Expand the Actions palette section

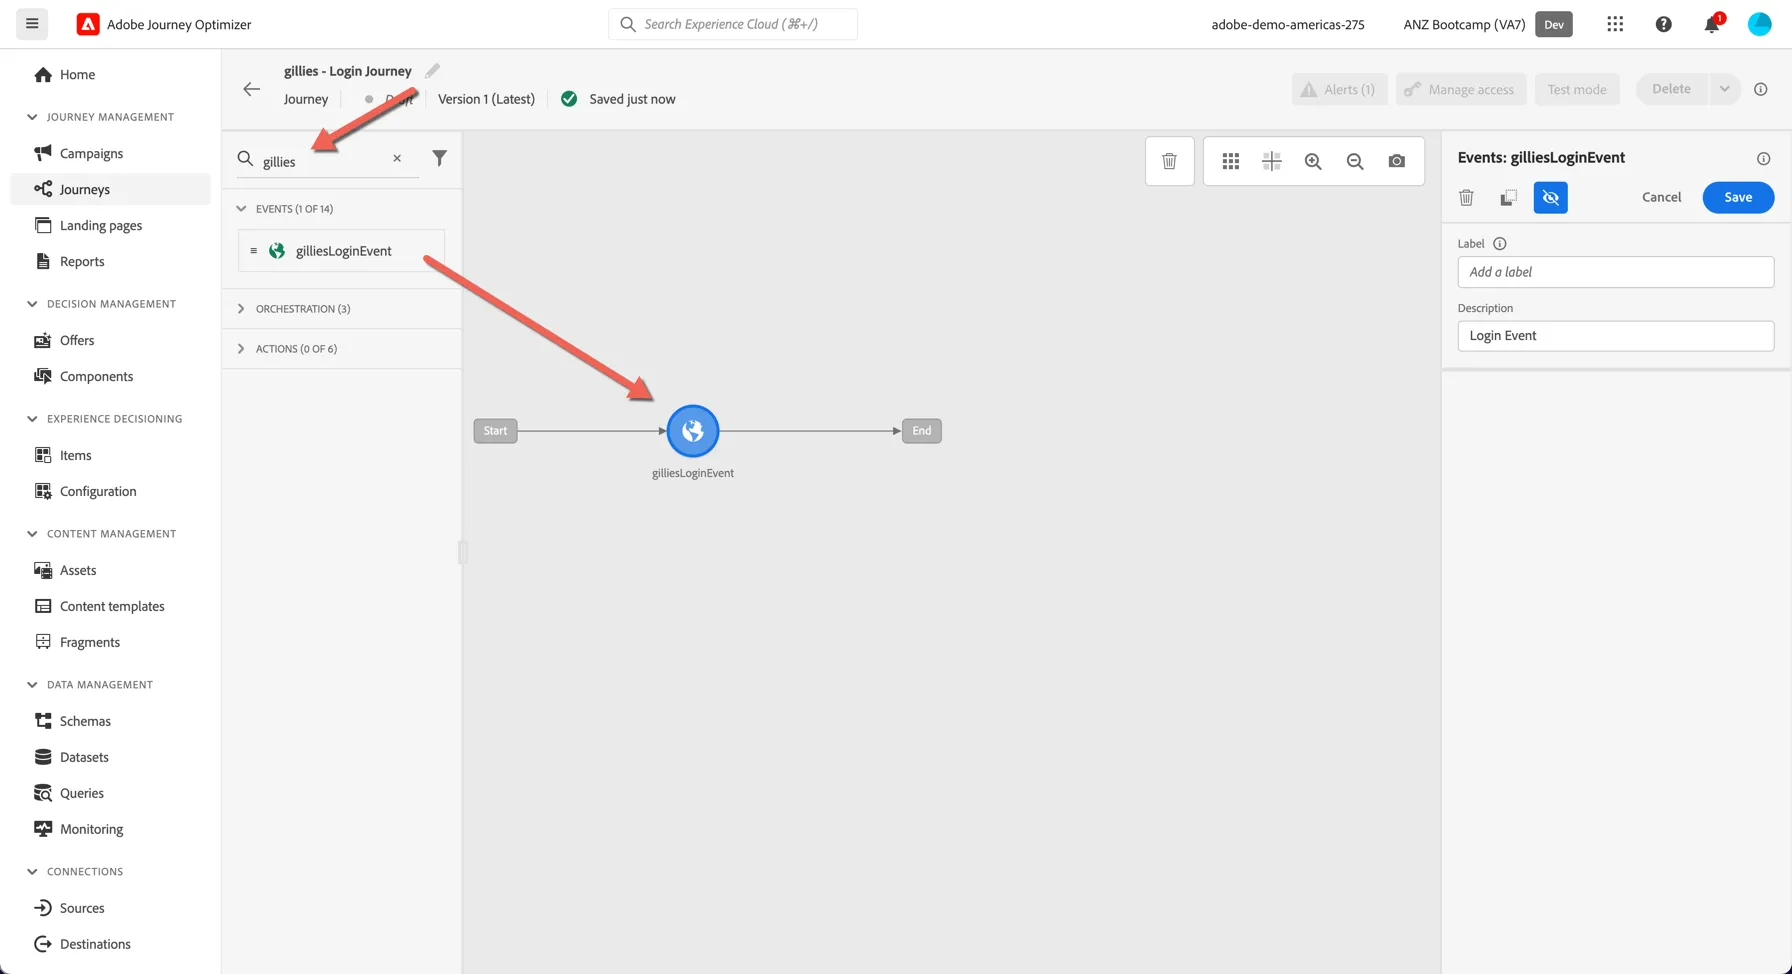(241, 349)
